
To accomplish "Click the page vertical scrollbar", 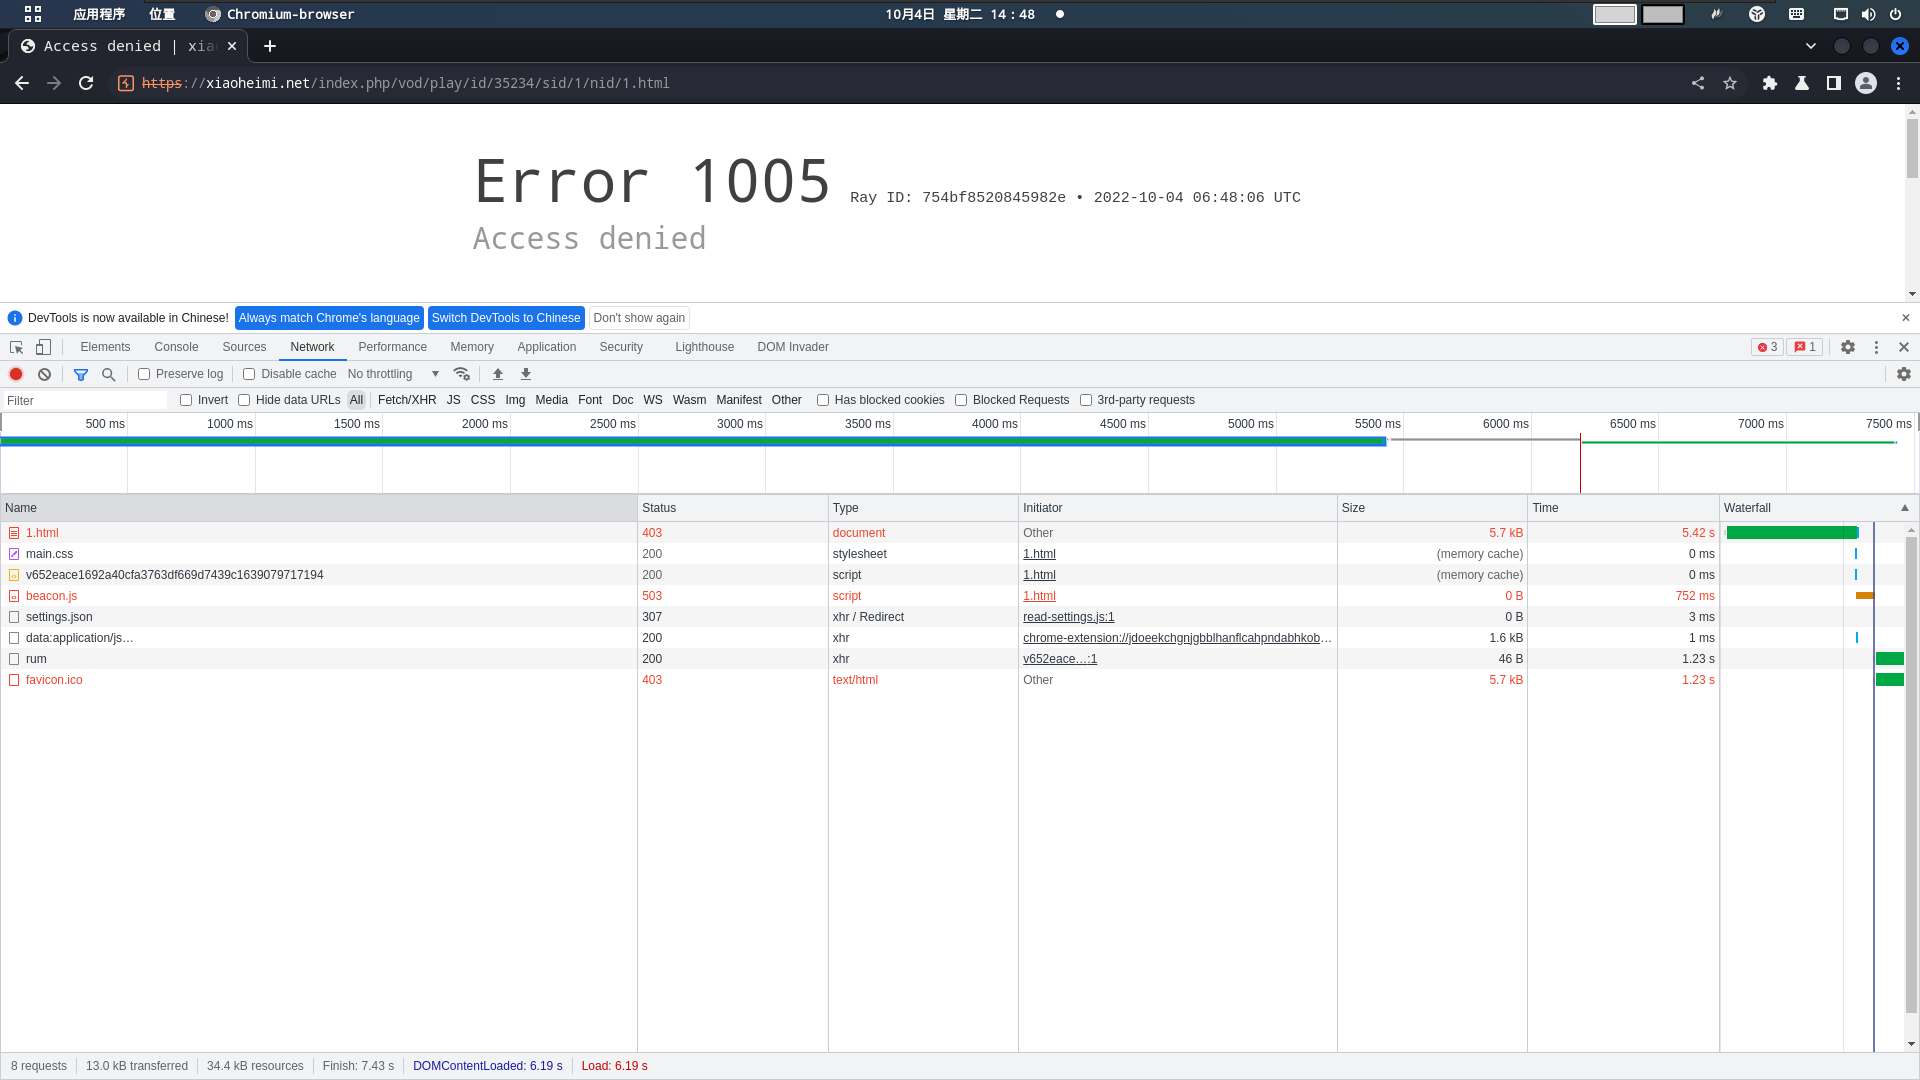I will point(1912,148).
